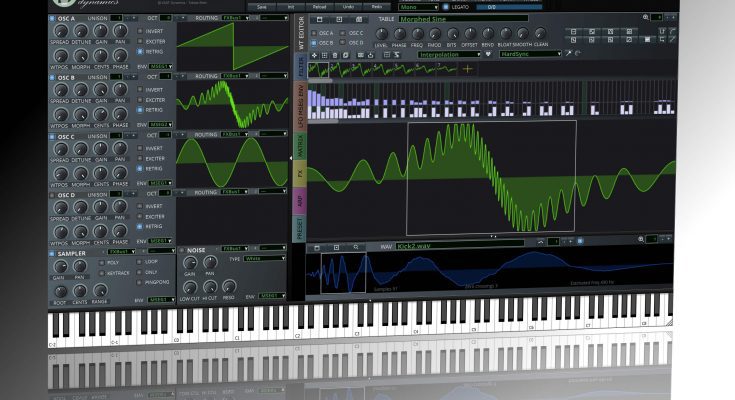This screenshot has width=735, height=400.
Task: Open the HardSync dropdown
Action: pyautogui.click(x=530, y=55)
